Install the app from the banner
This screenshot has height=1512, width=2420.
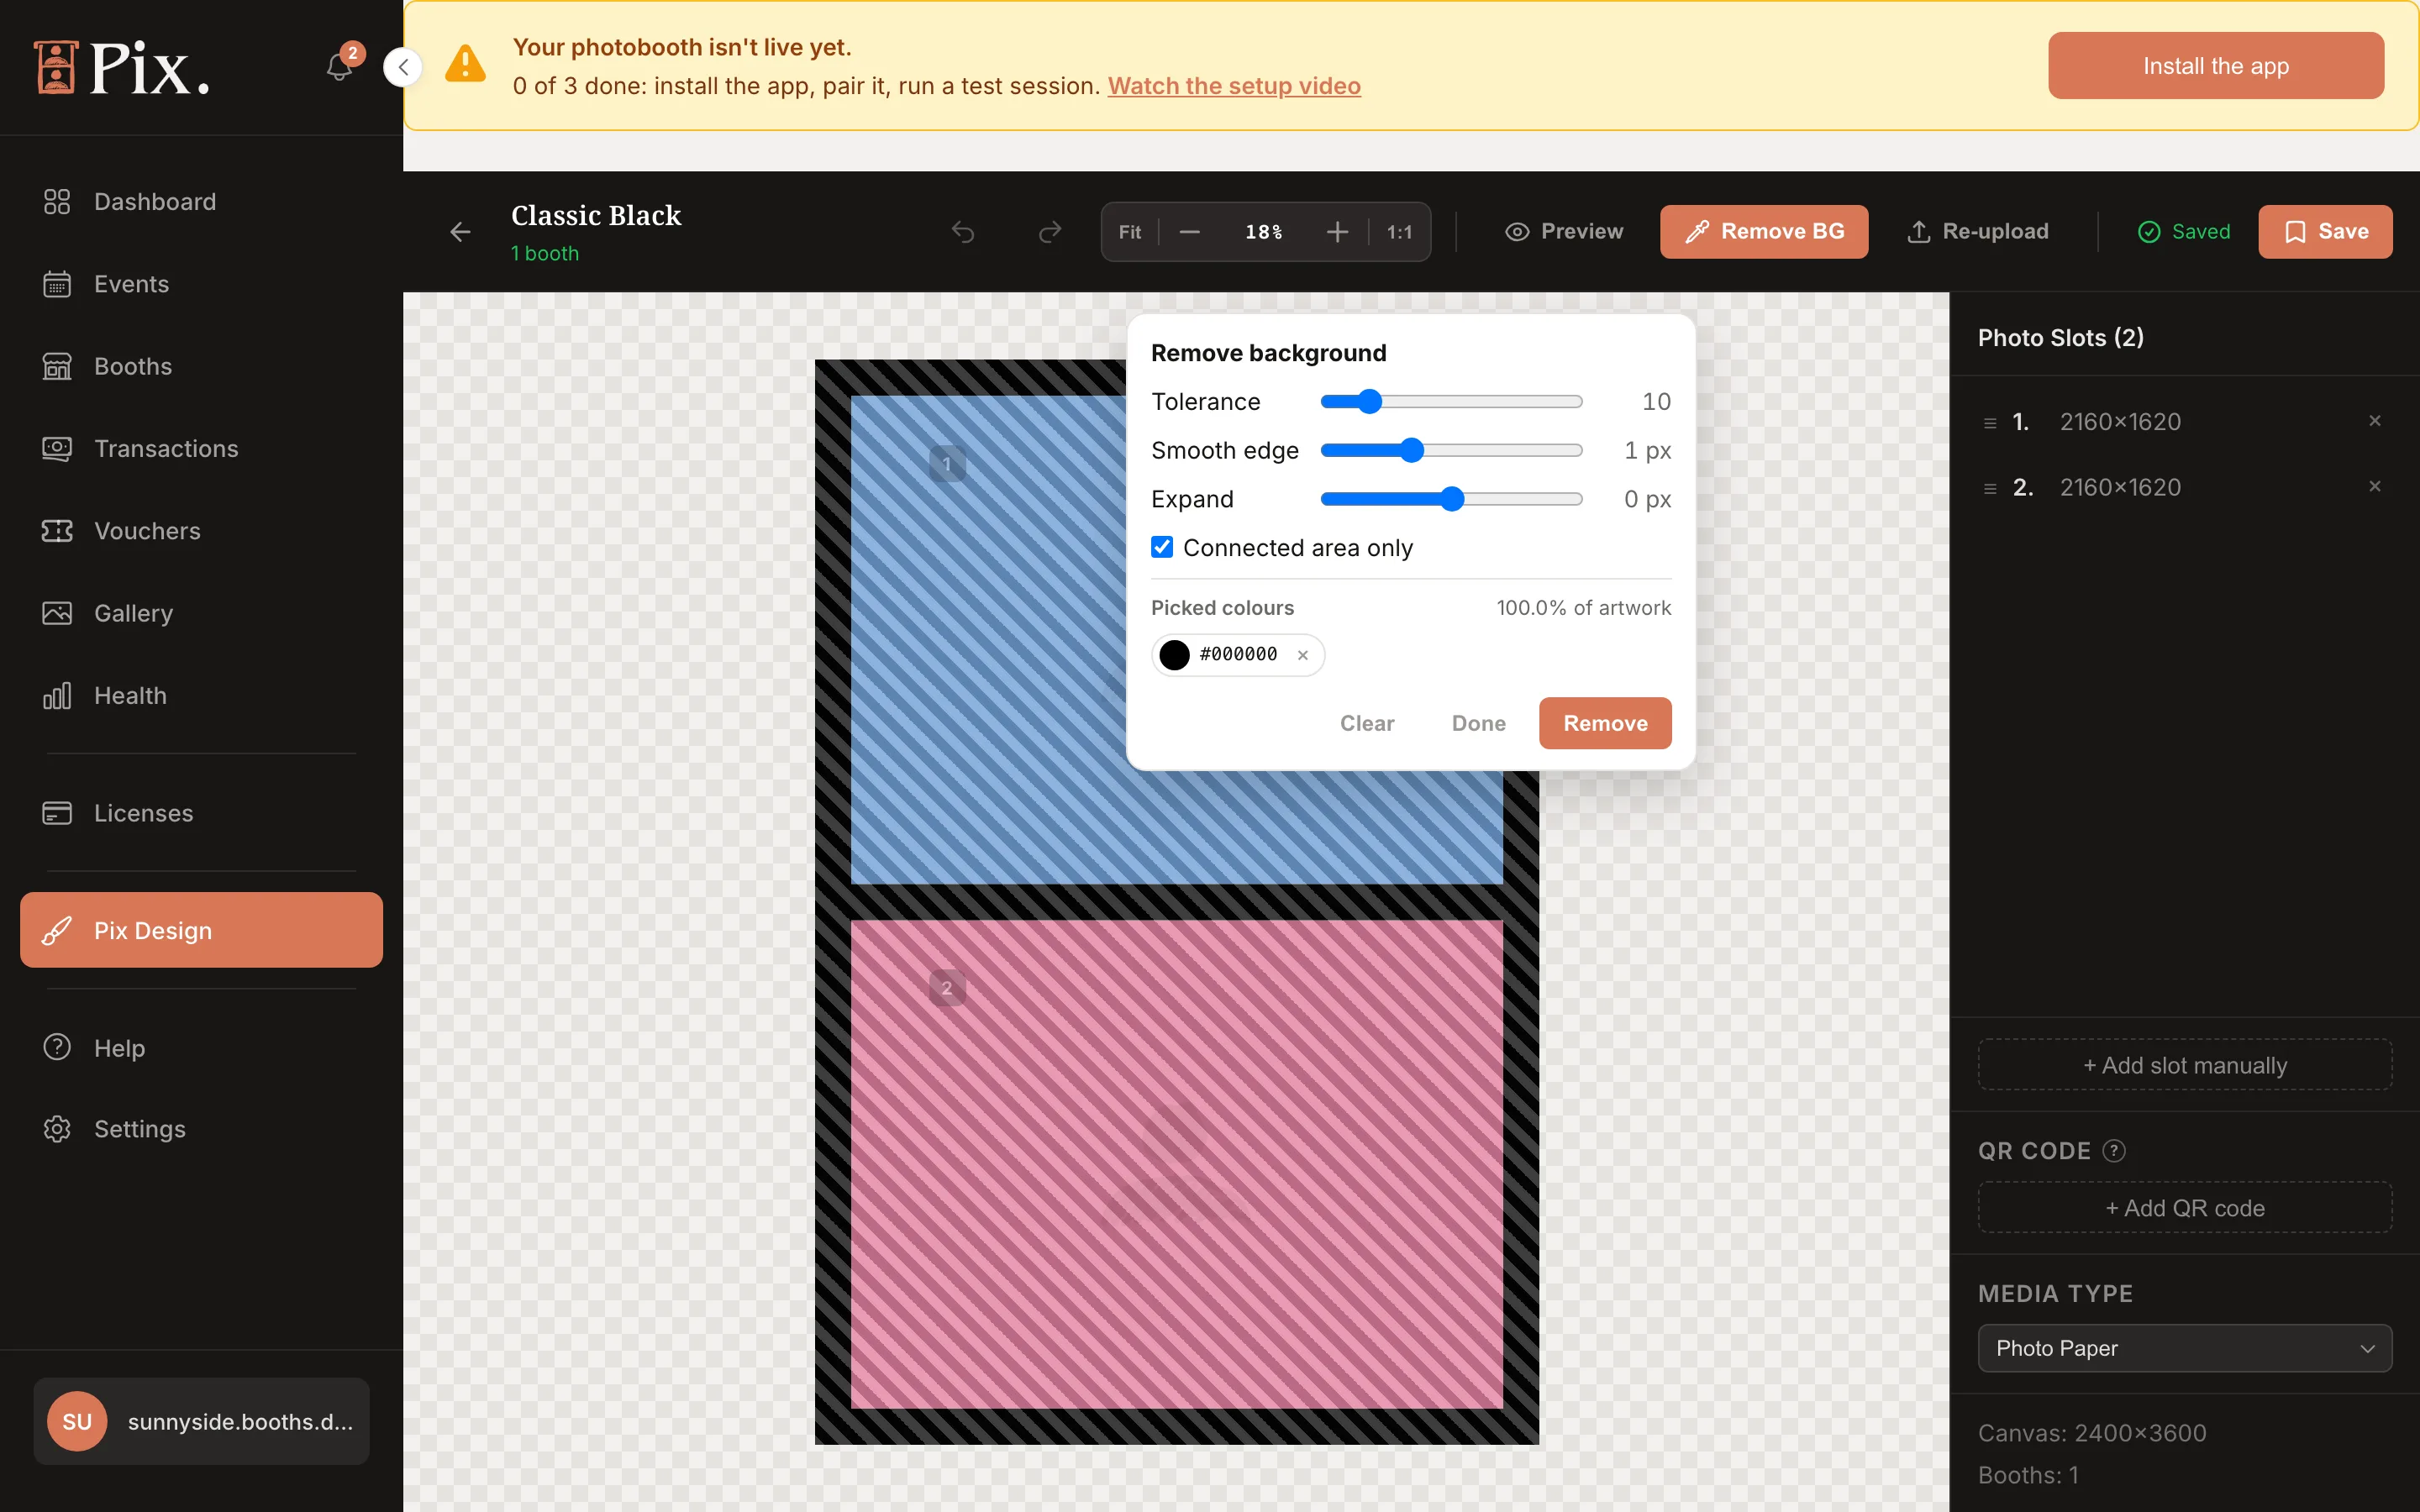[2215, 66]
